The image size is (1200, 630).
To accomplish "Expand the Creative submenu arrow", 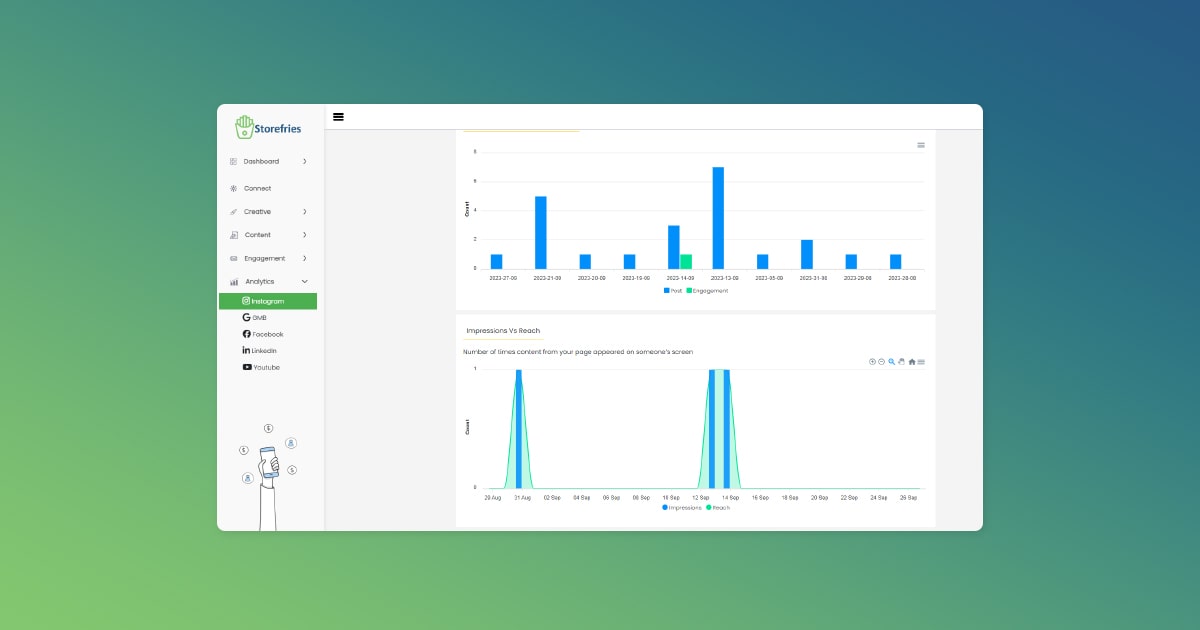I will pos(304,212).
